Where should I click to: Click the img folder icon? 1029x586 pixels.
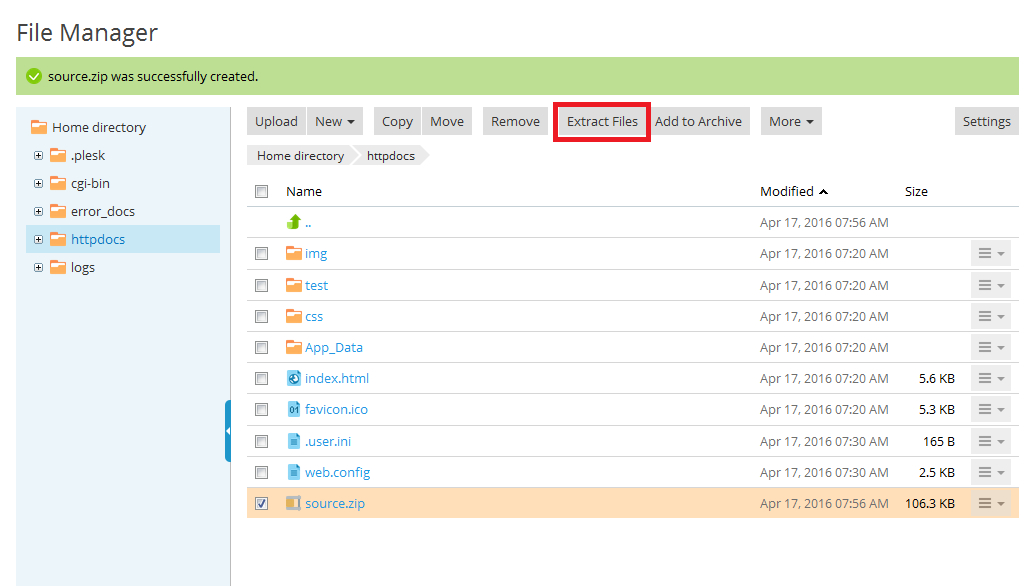click(293, 253)
